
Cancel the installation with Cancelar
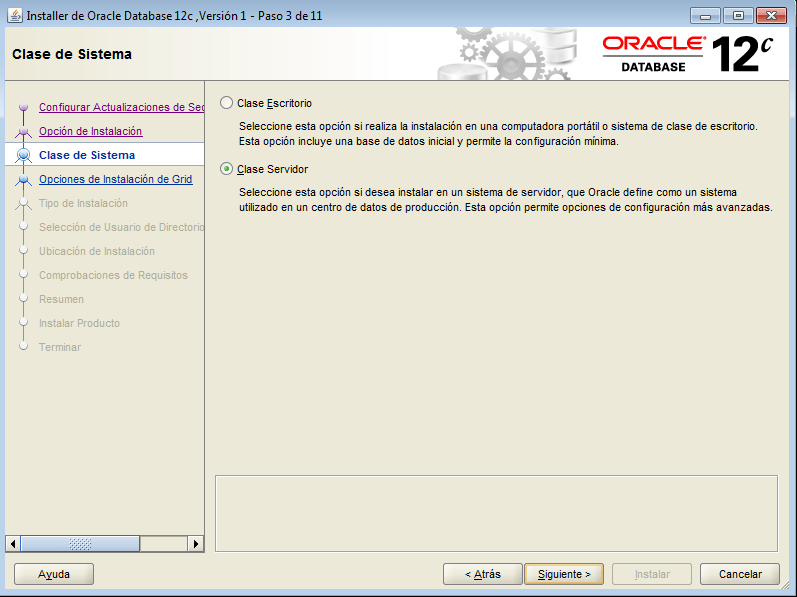coord(740,574)
